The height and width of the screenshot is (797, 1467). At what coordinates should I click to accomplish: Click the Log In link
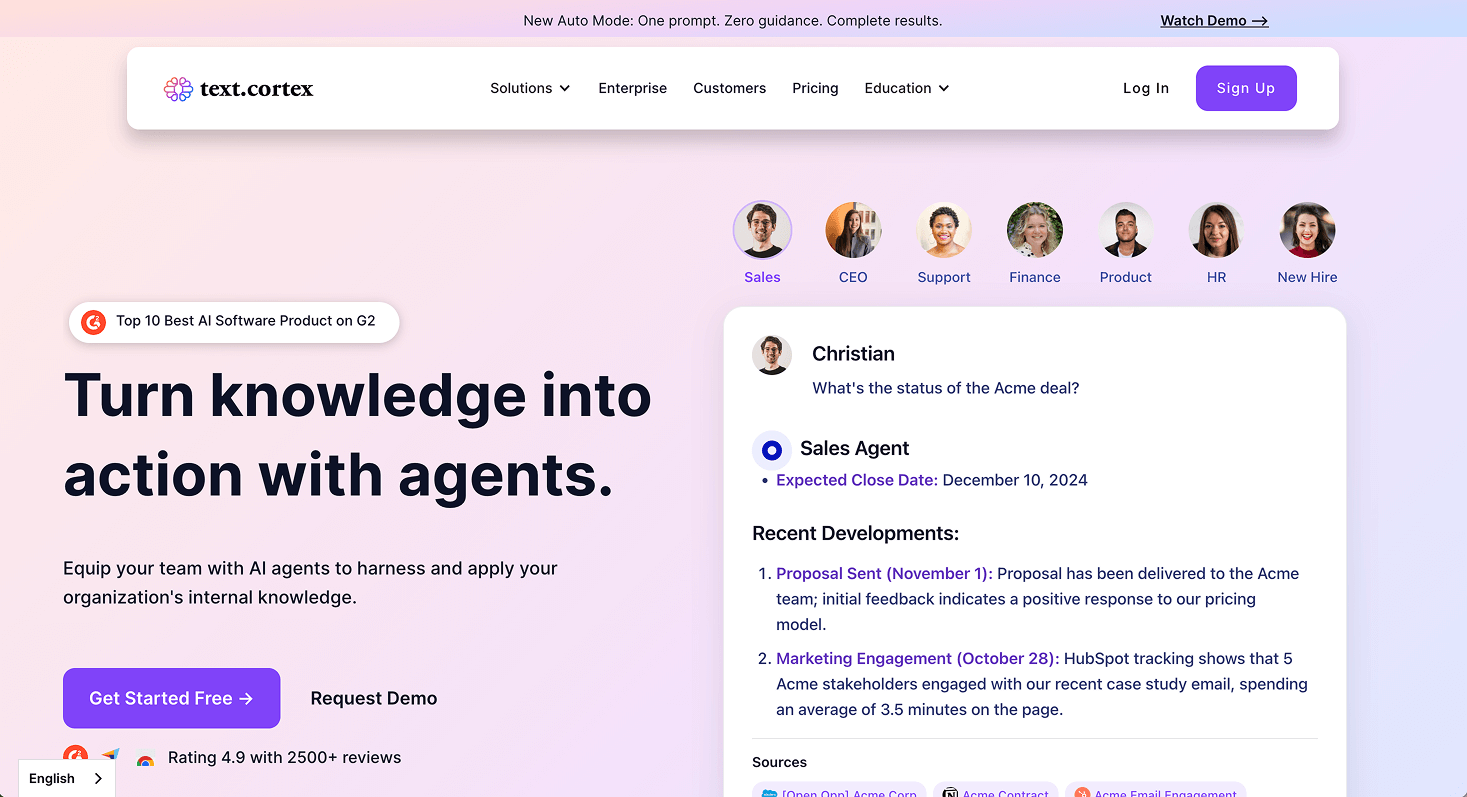[1146, 88]
